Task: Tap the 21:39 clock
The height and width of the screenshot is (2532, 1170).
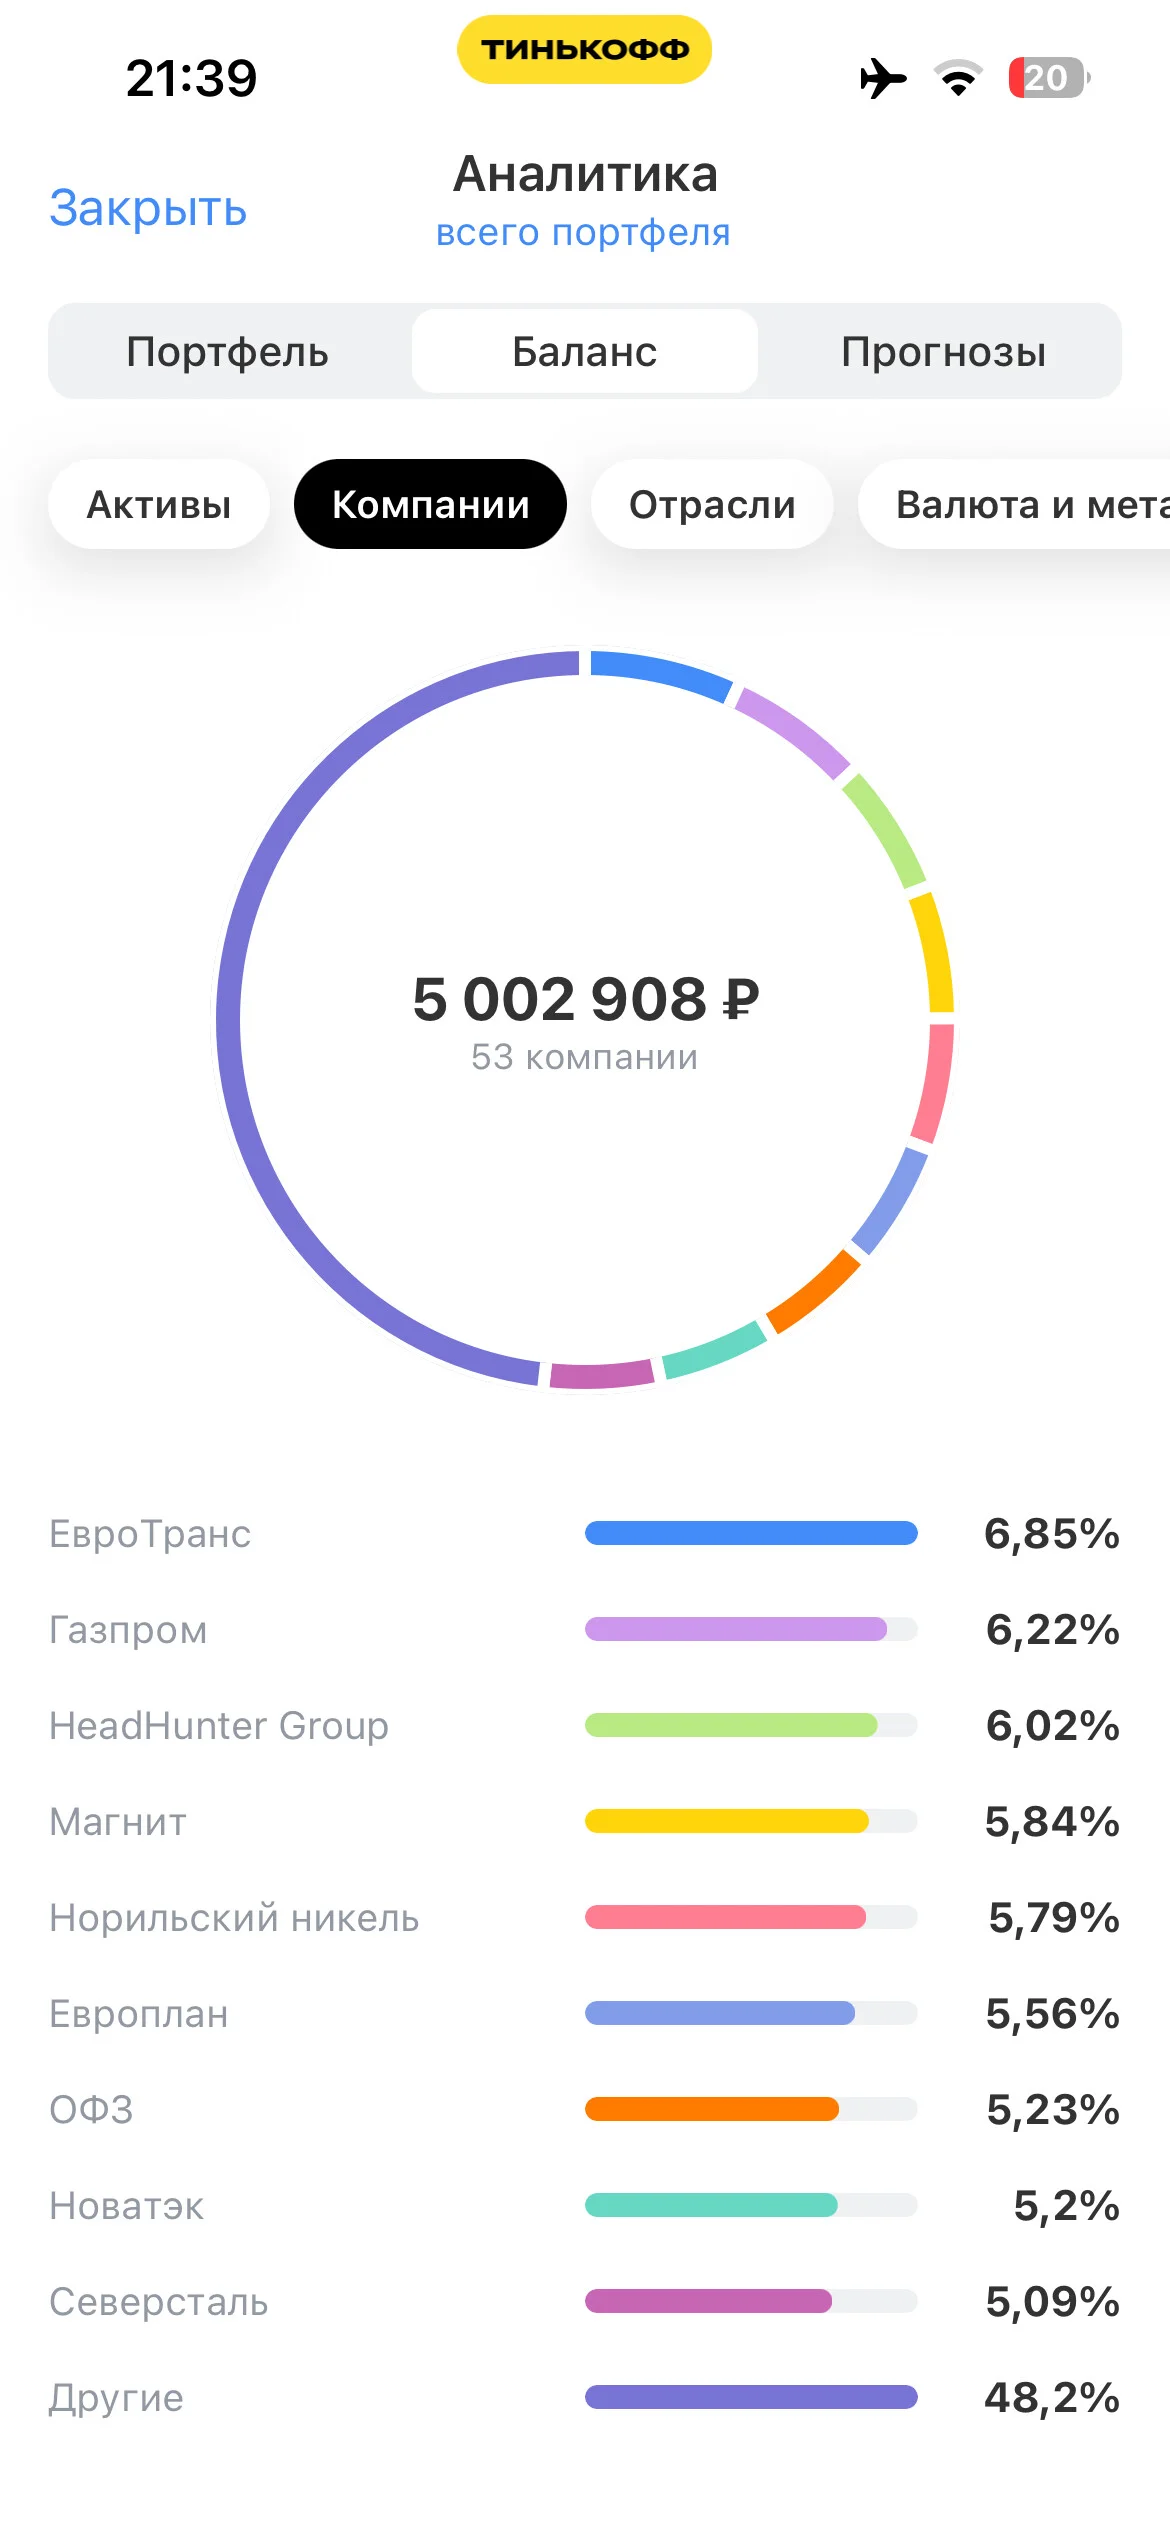Action: [x=191, y=78]
